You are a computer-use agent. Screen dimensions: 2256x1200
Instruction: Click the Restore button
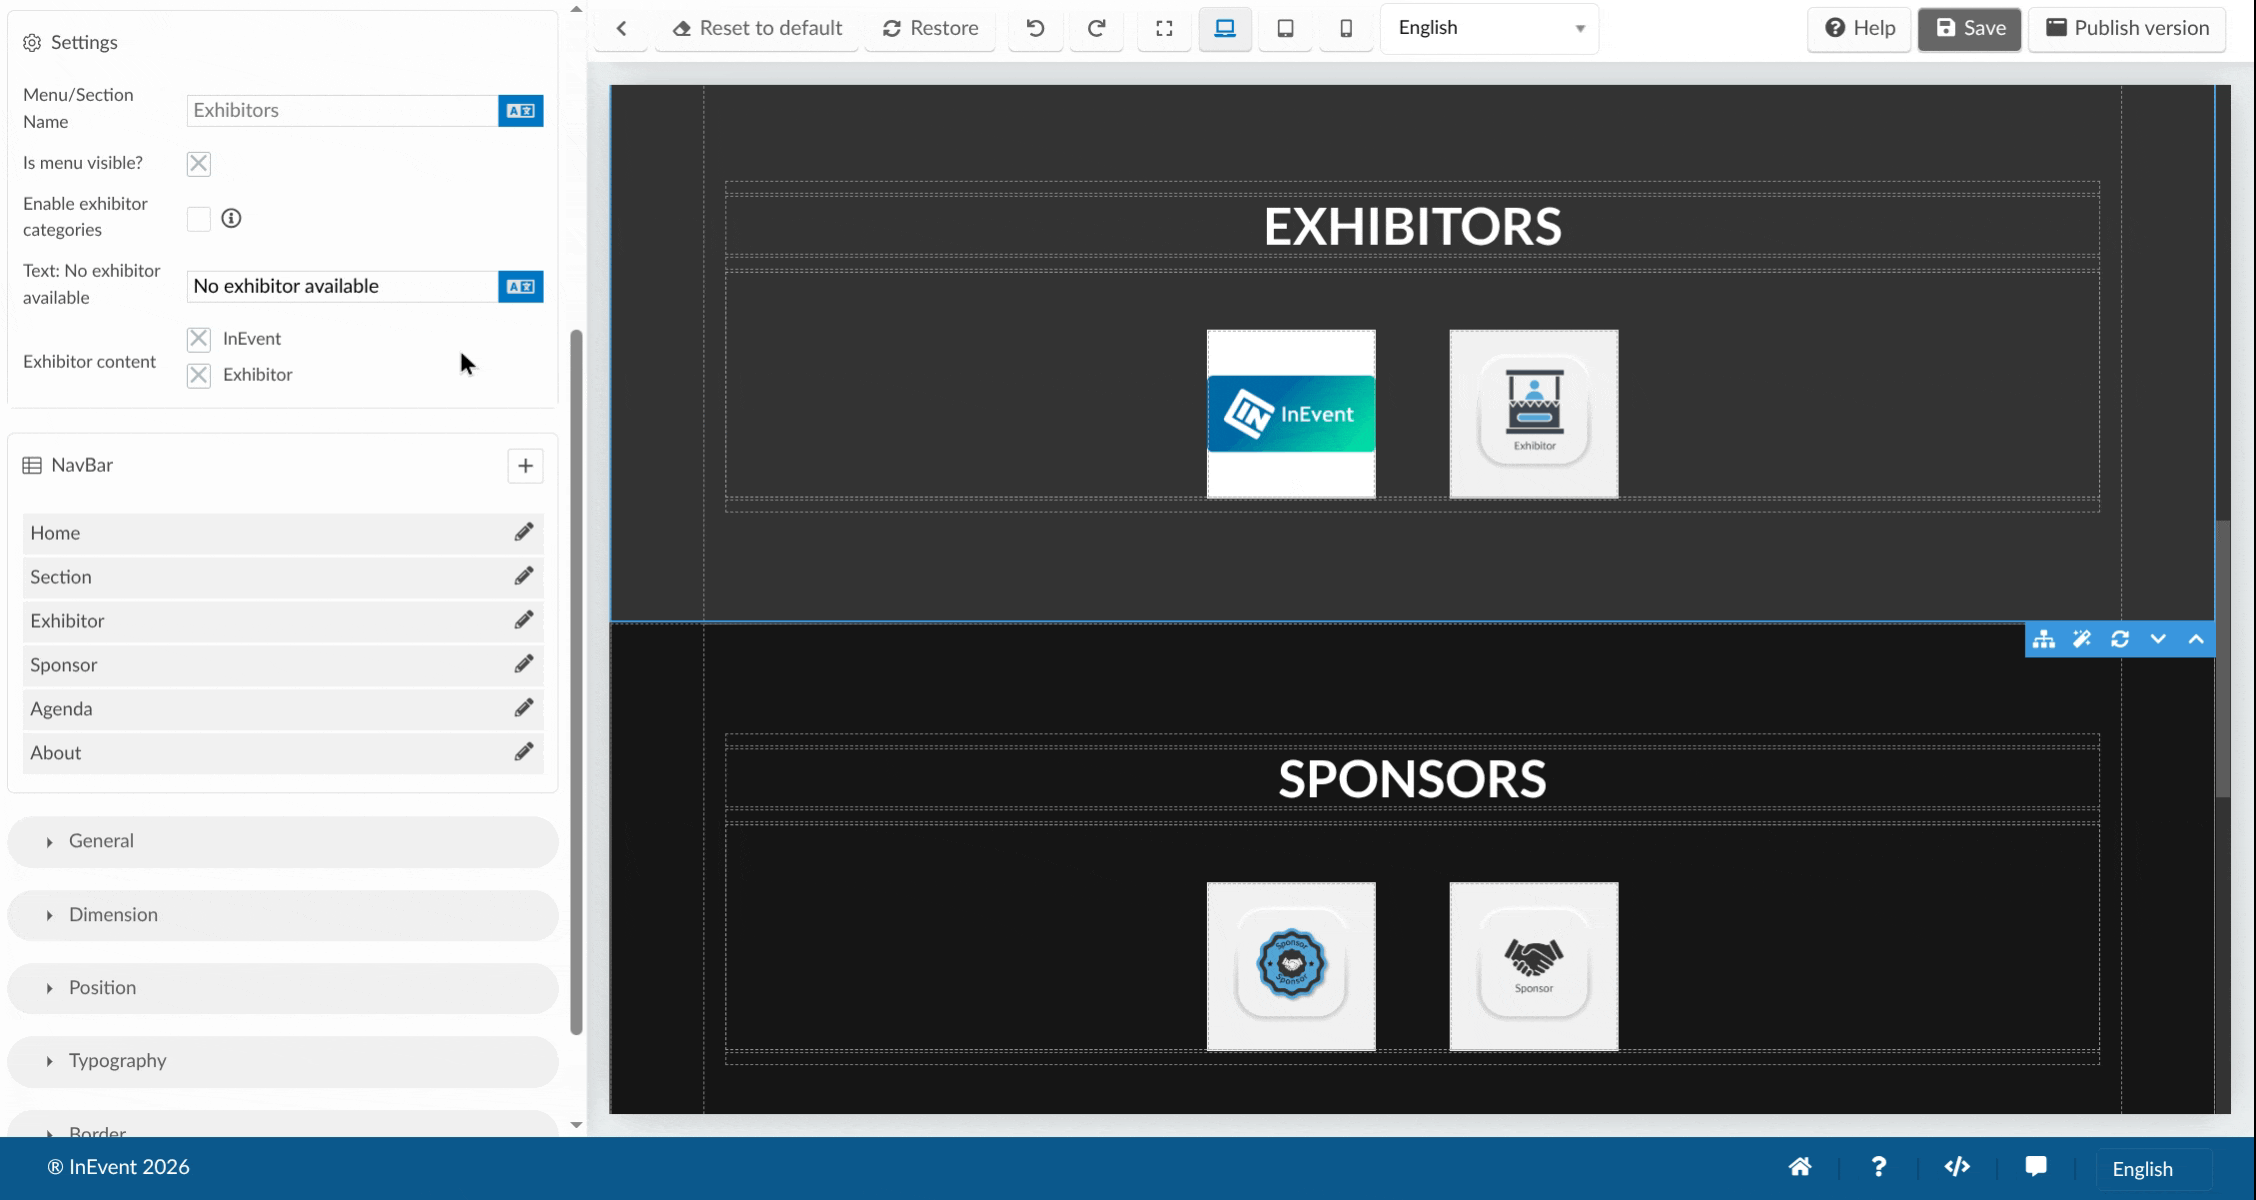[930, 28]
